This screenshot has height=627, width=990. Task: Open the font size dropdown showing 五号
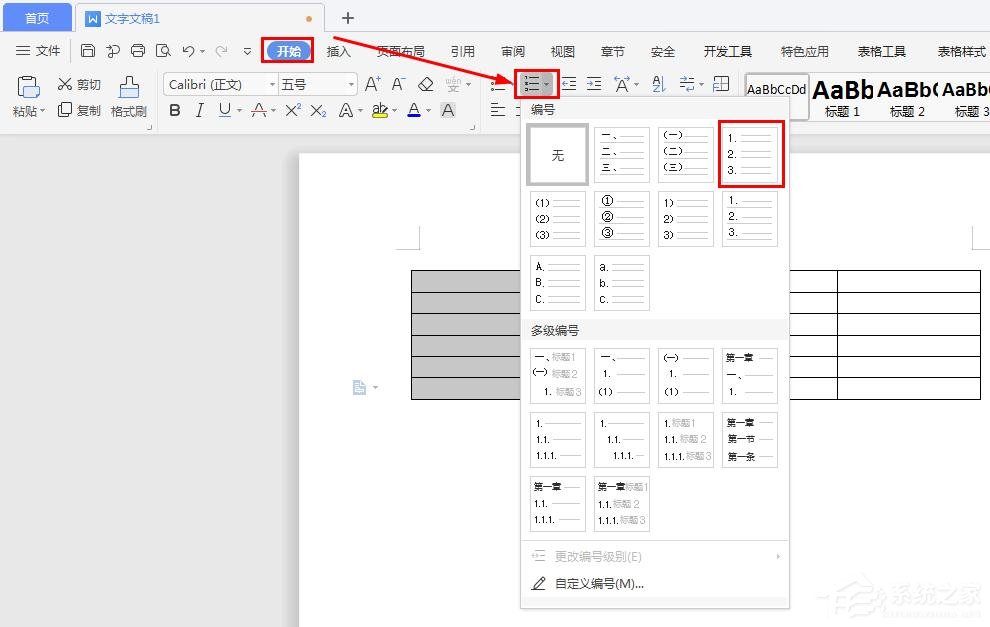tap(351, 84)
